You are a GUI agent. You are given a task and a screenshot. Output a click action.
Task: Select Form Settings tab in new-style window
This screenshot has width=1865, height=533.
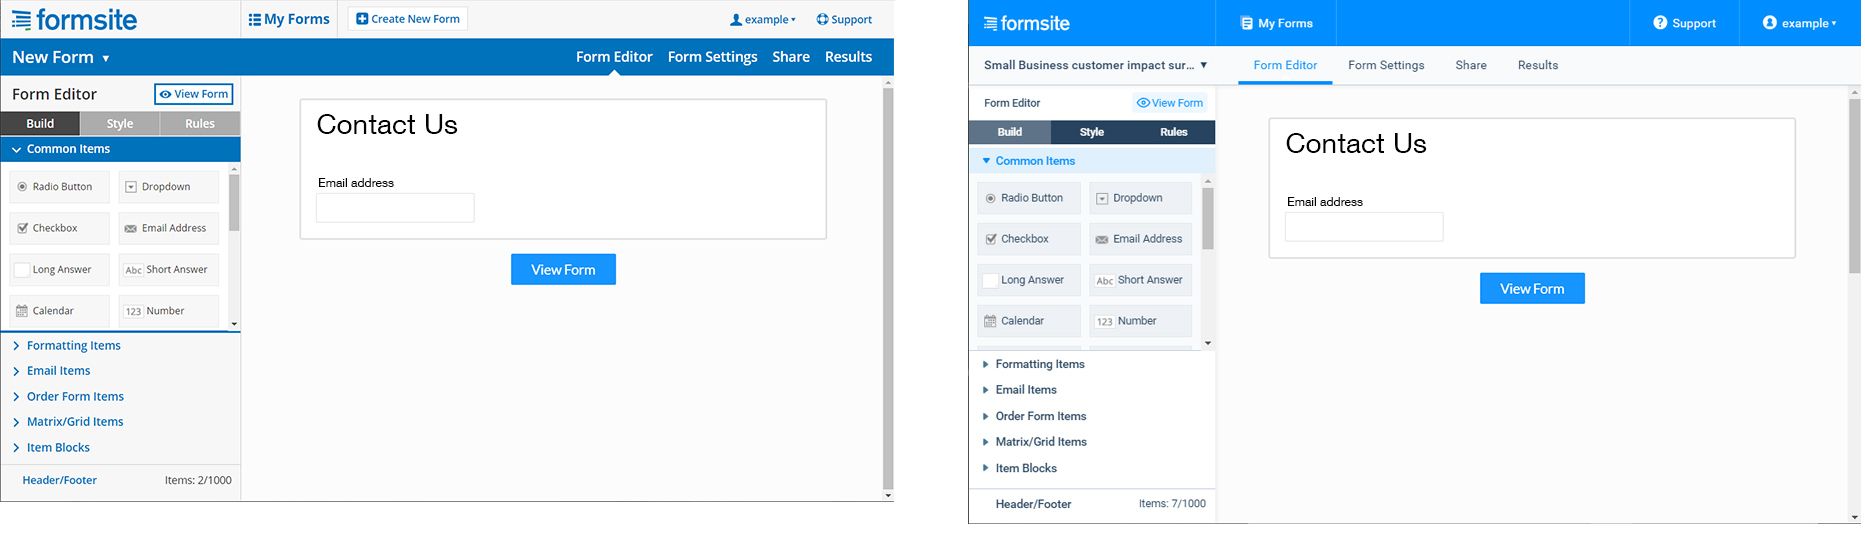pyautogui.click(x=1386, y=65)
